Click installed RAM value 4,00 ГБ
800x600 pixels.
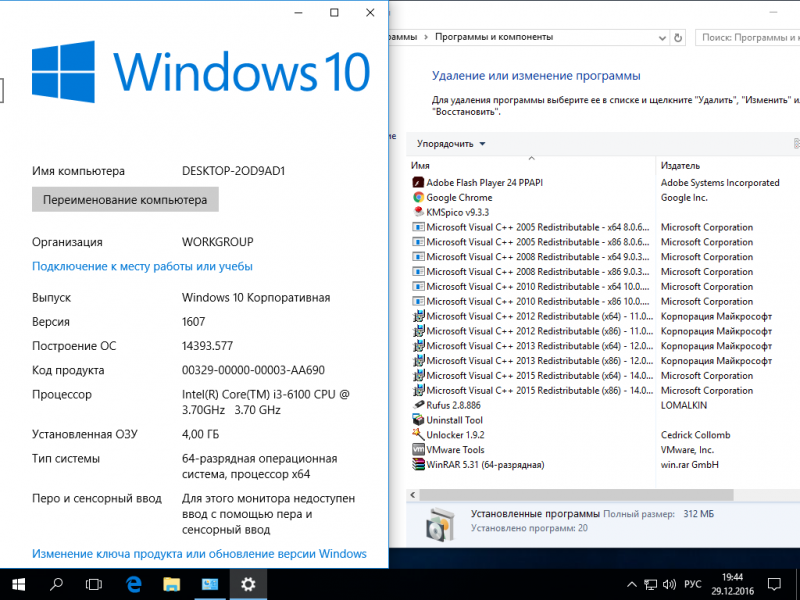(x=201, y=434)
